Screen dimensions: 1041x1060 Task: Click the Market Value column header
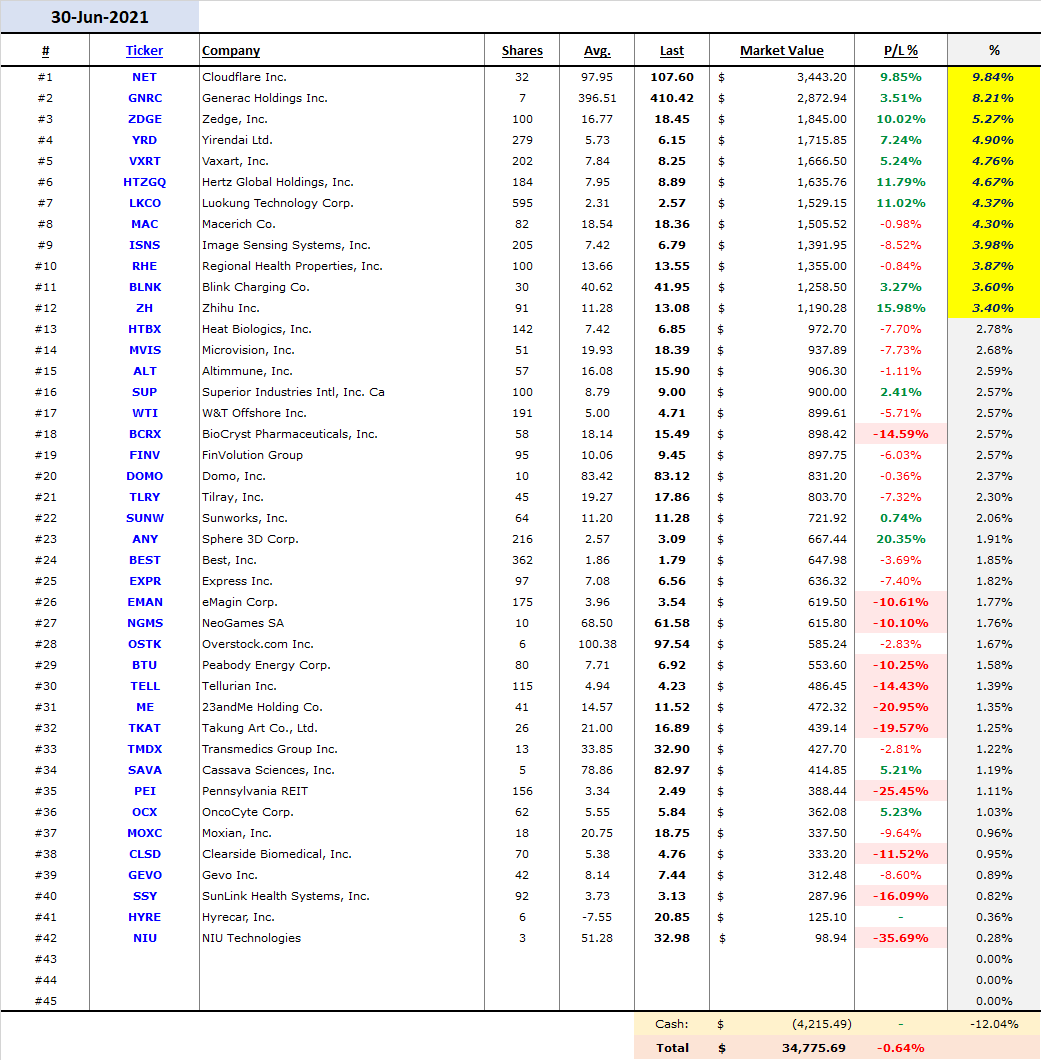(781, 51)
